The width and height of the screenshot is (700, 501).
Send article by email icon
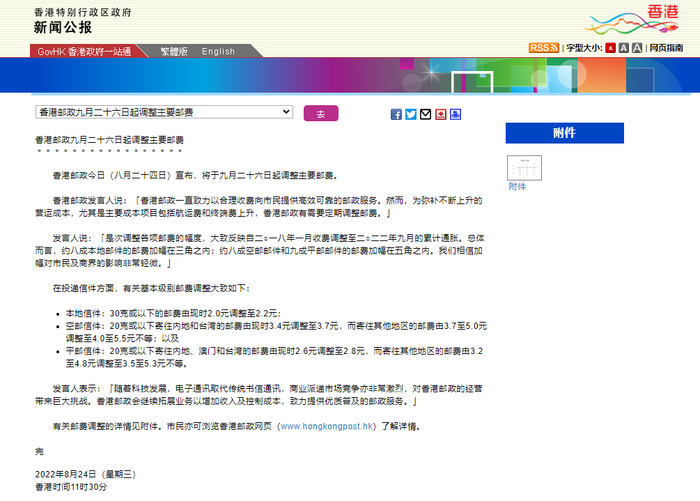tap(425, 114)
